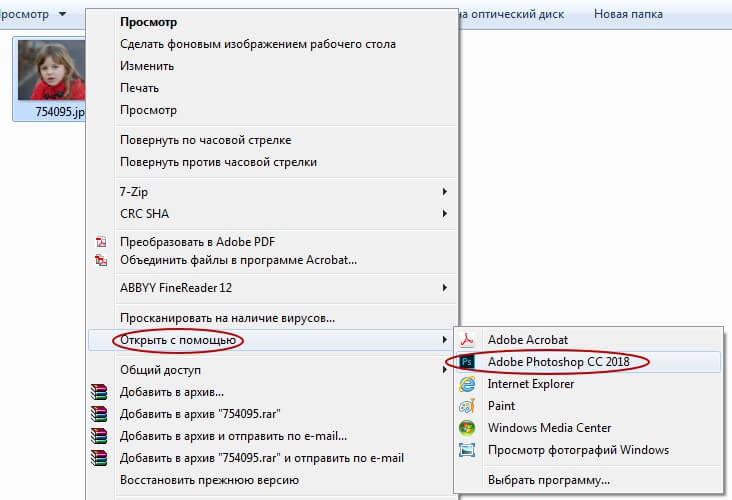Image resolution: width=732 pixels, height=500 pixels.
Task: Expand the 7-Zip submenu arrow
Action: (x=444, y=191)
